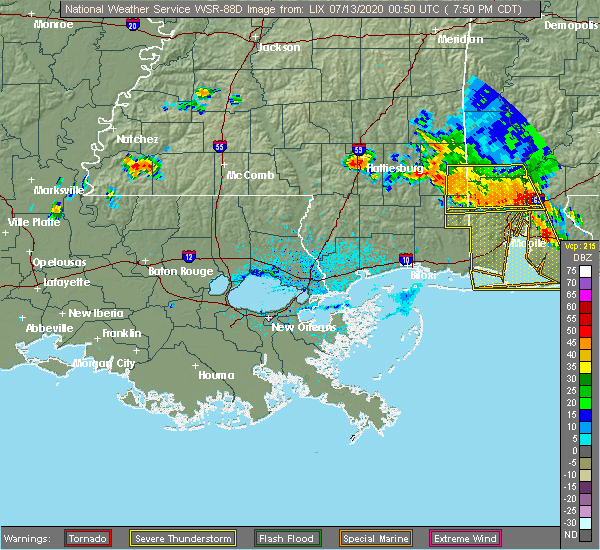Click the 10 DBZ light blue swatch

(585, 427)
